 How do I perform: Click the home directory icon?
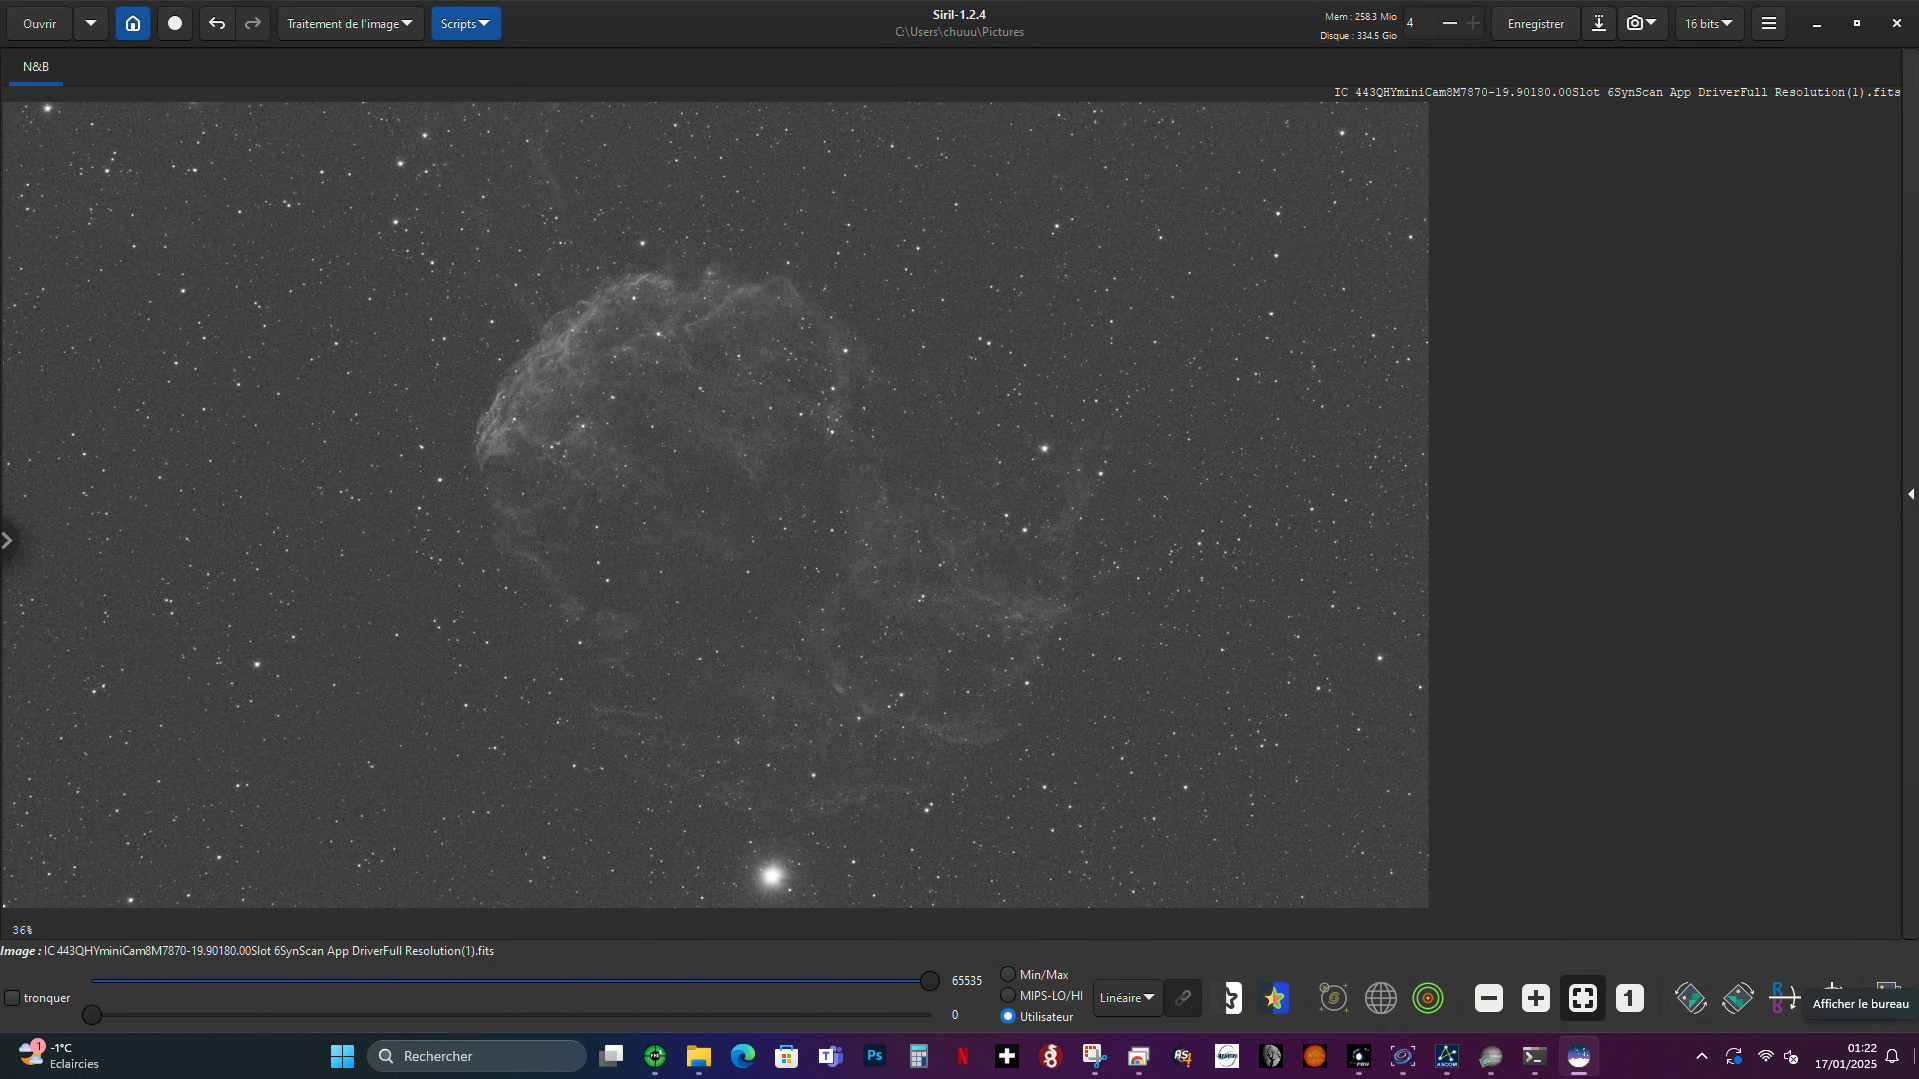[x=133, y=23]
